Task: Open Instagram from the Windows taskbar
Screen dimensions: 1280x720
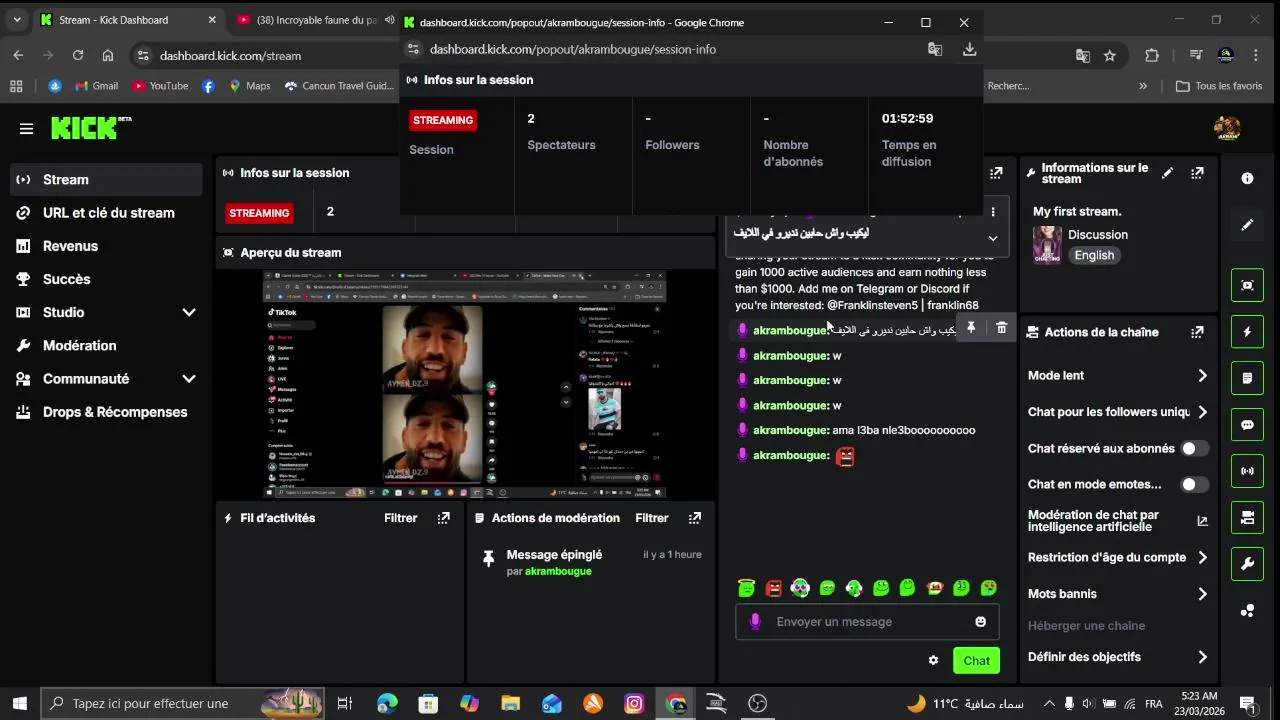Action: point(634,704)
